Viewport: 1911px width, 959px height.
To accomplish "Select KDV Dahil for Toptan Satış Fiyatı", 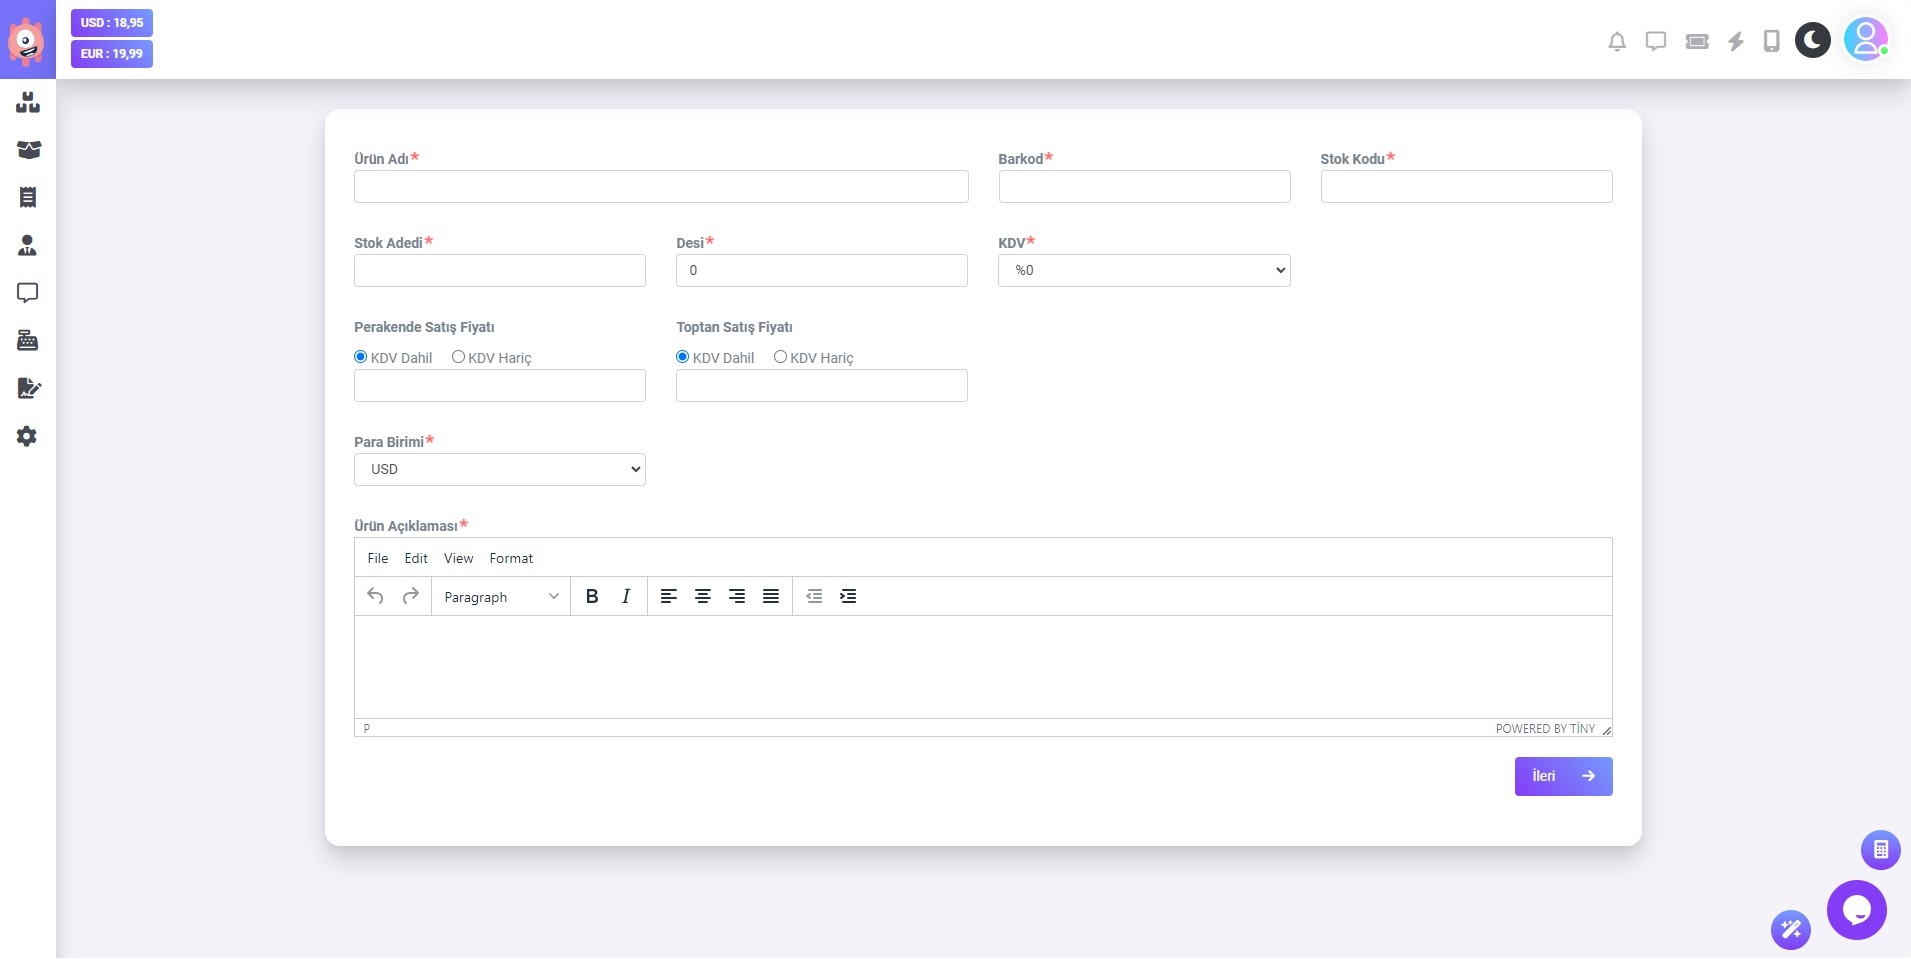I will pyautogui.click(x=683, y=357).
